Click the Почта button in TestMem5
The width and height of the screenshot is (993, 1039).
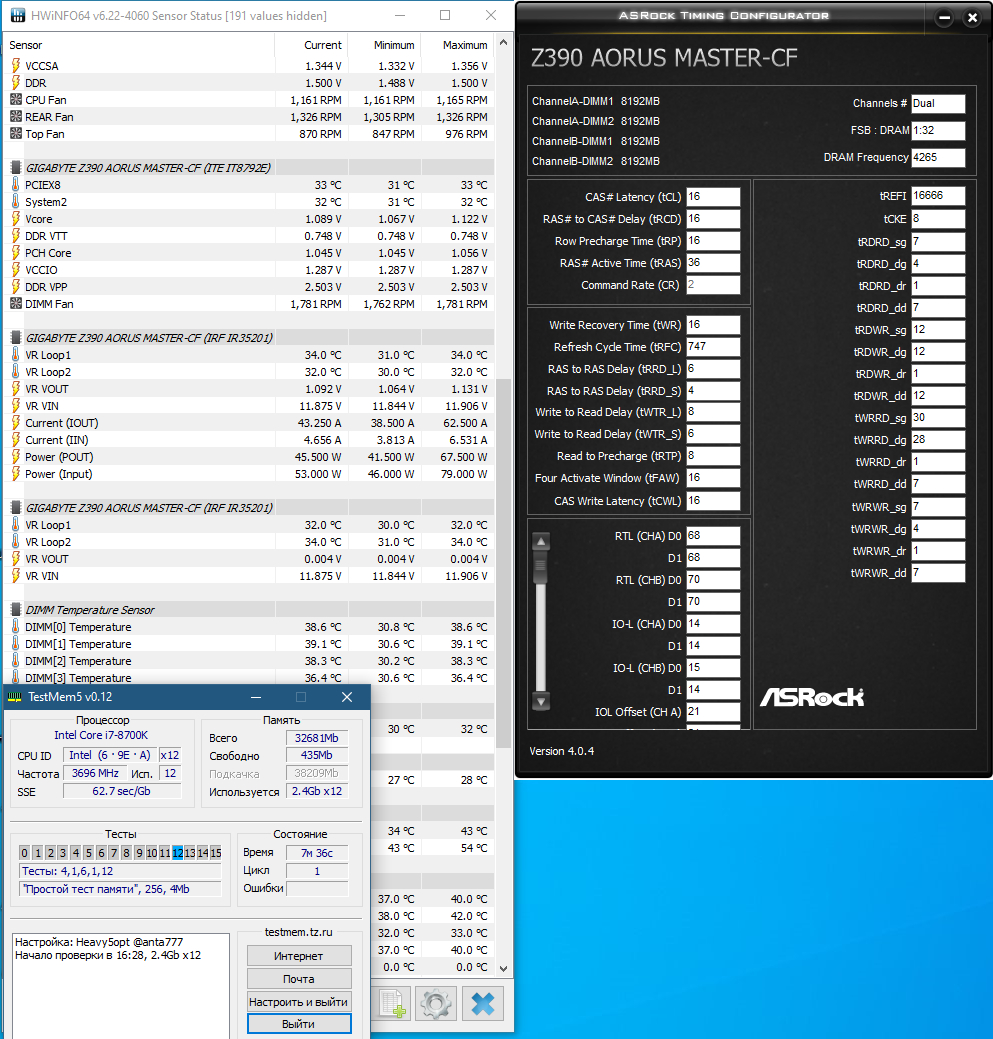[x=299, y=979]
